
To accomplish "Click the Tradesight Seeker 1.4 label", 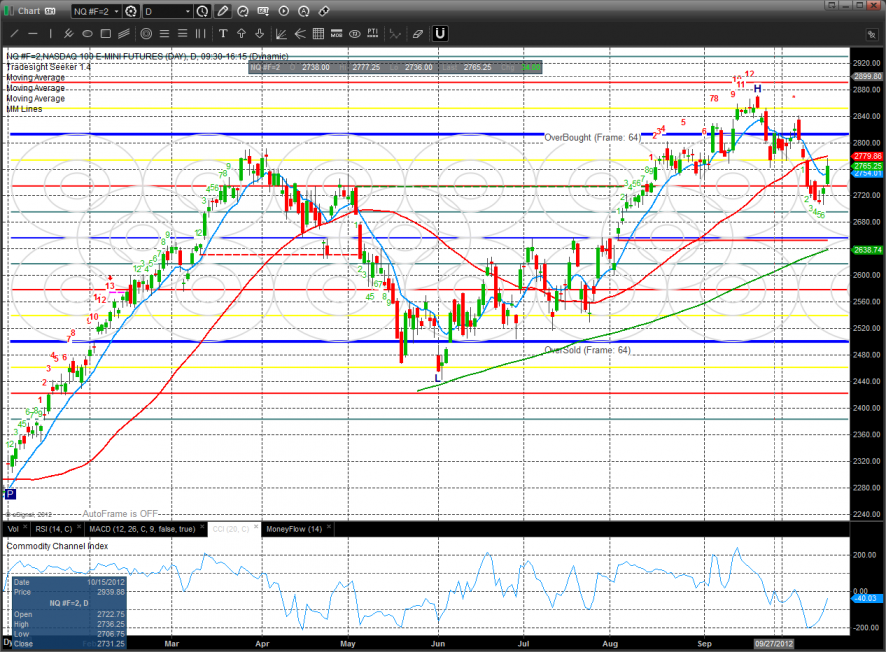I will tap(48, 67).
